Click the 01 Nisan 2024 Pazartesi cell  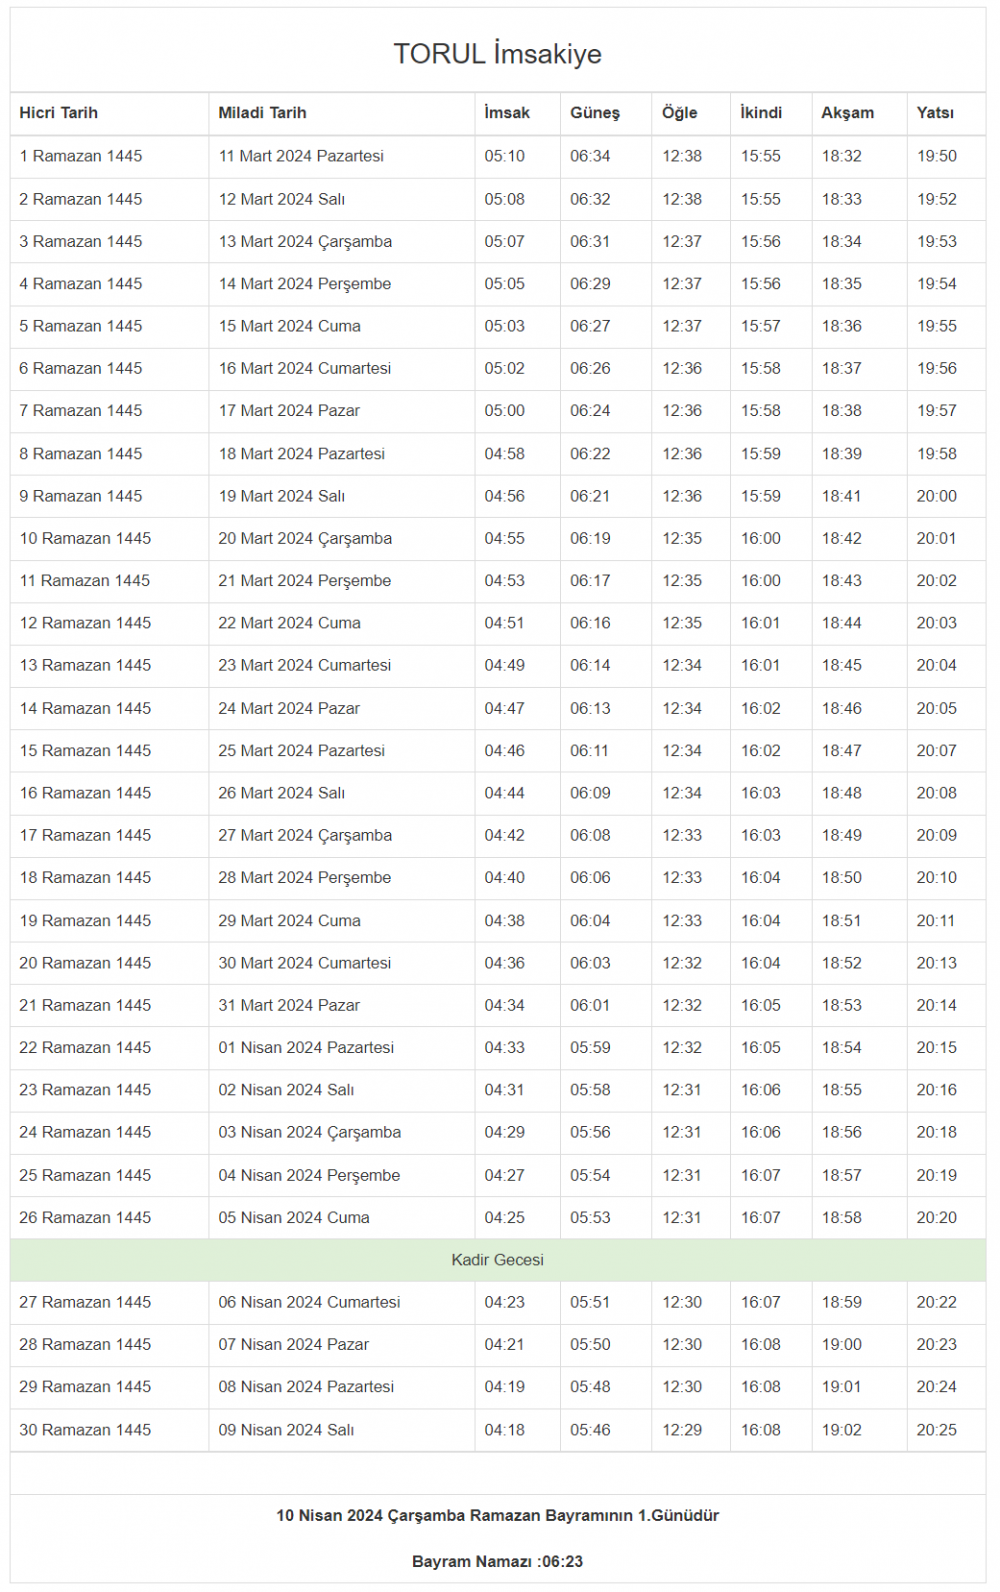[306, 1047]
